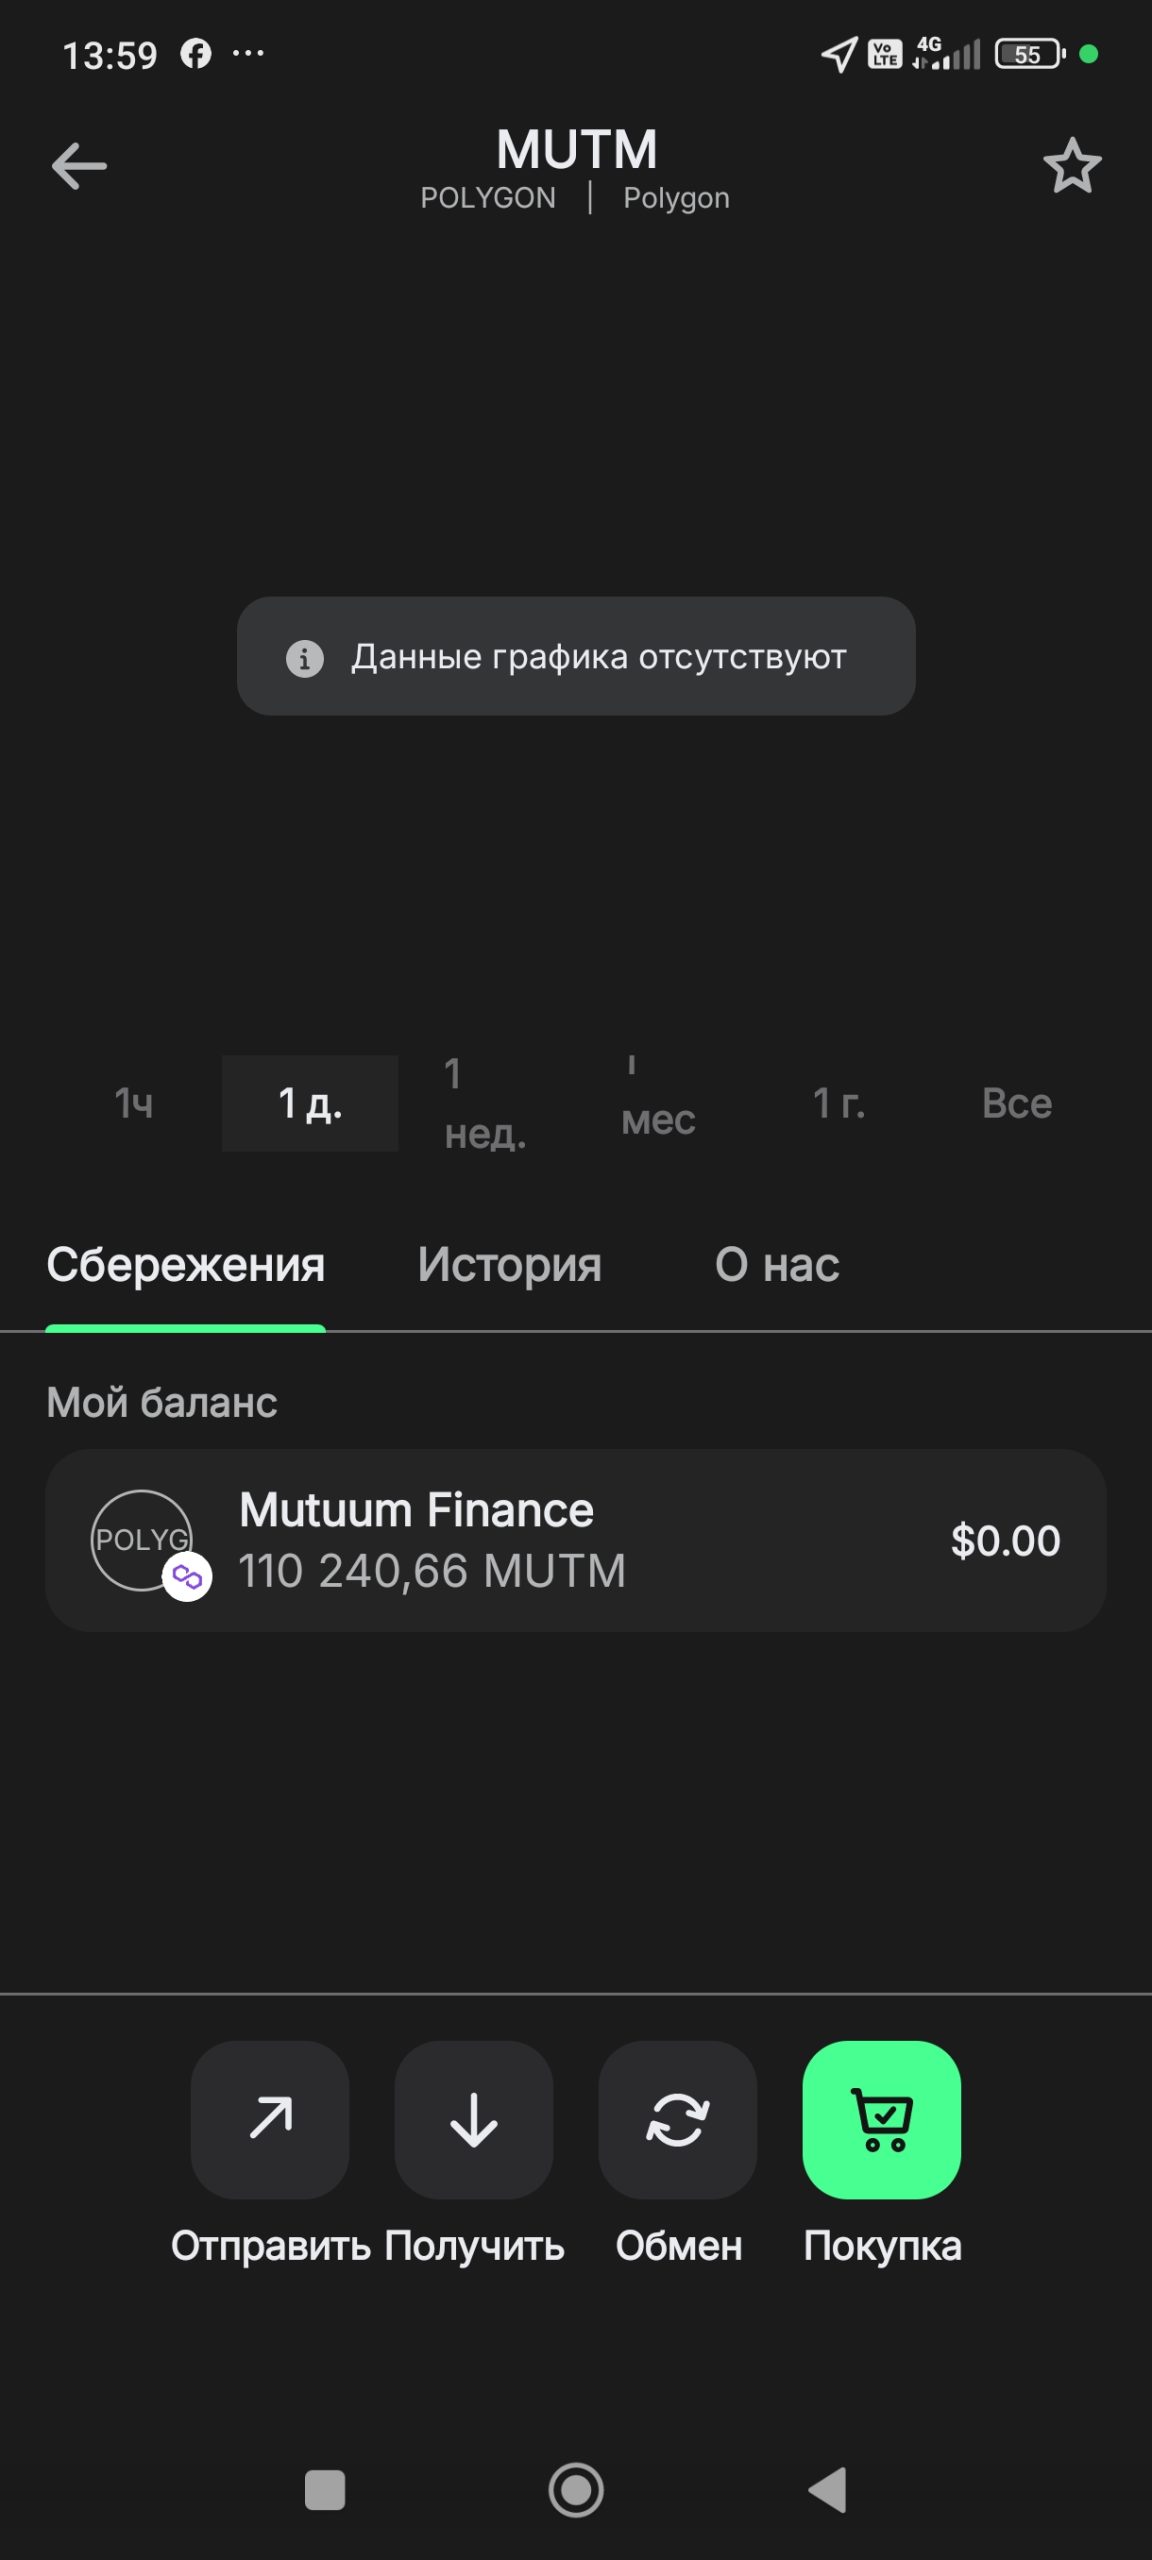This screenshot has height=2560, width=1152.
Task: Switch chart range to 1 мес
Action: (x=657, y=1103)
